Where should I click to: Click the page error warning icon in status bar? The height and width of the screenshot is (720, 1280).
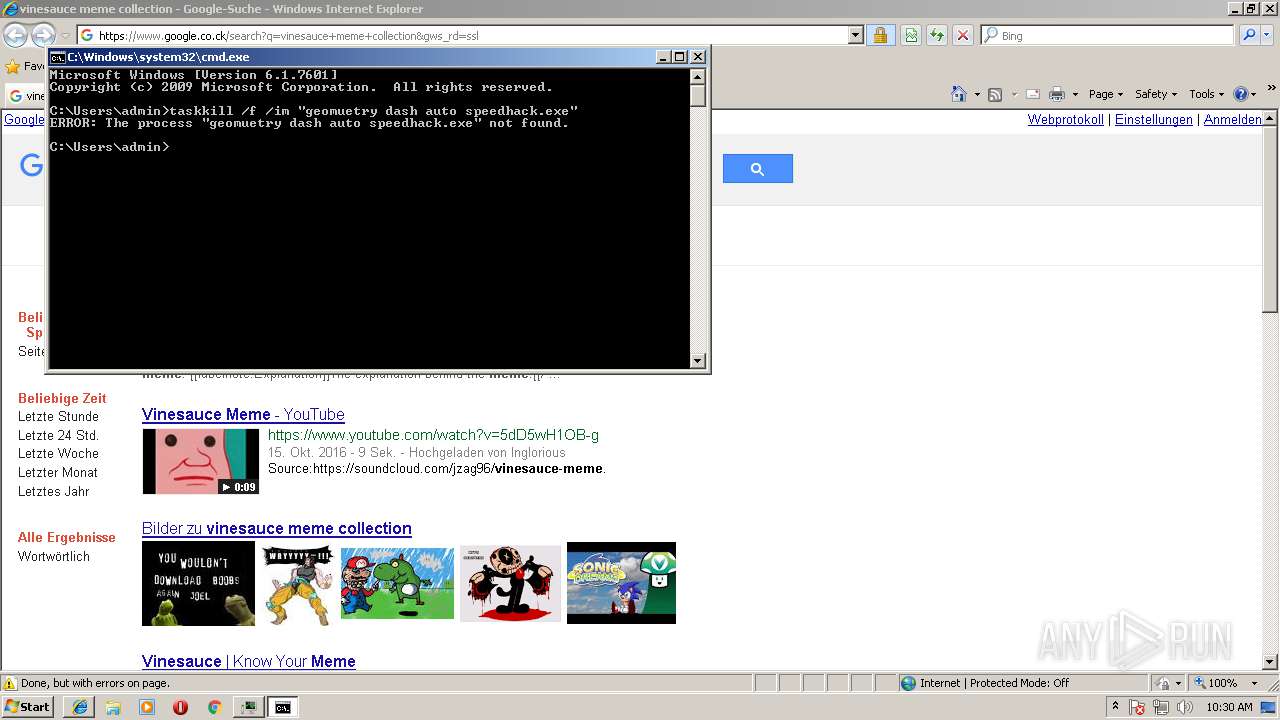pos(10,683)
